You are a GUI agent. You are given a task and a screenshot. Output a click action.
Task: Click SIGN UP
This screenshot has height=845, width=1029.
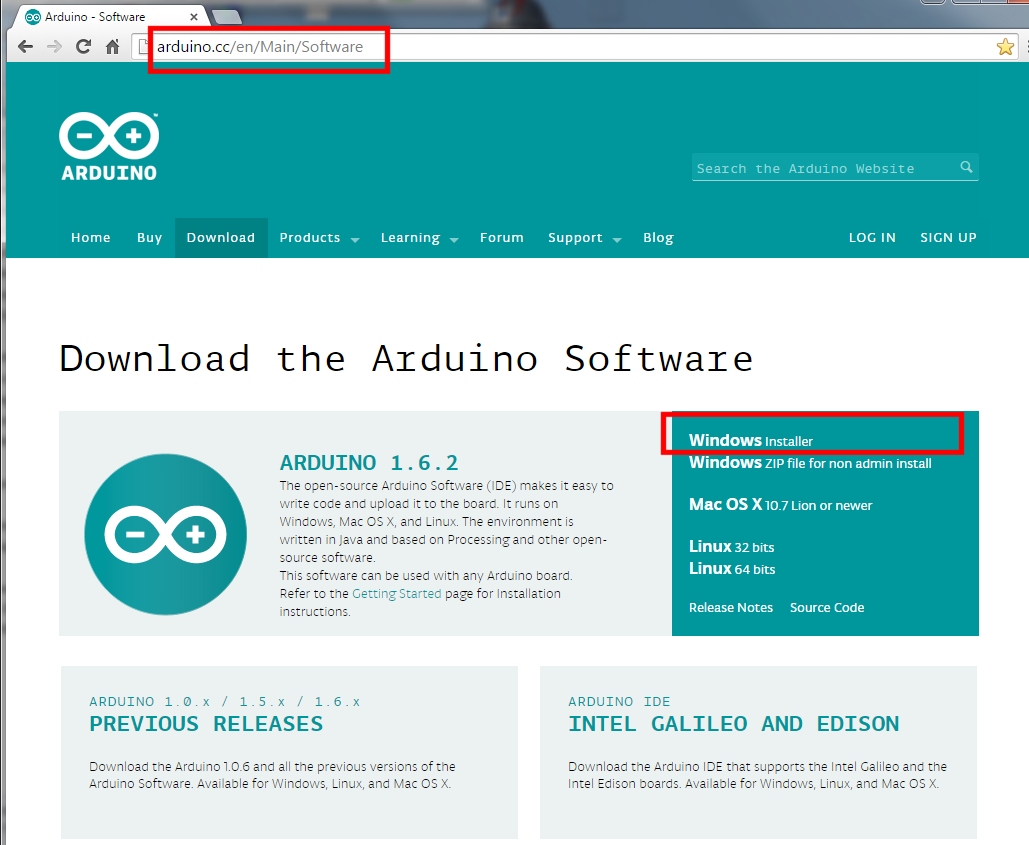pos(948,237)
